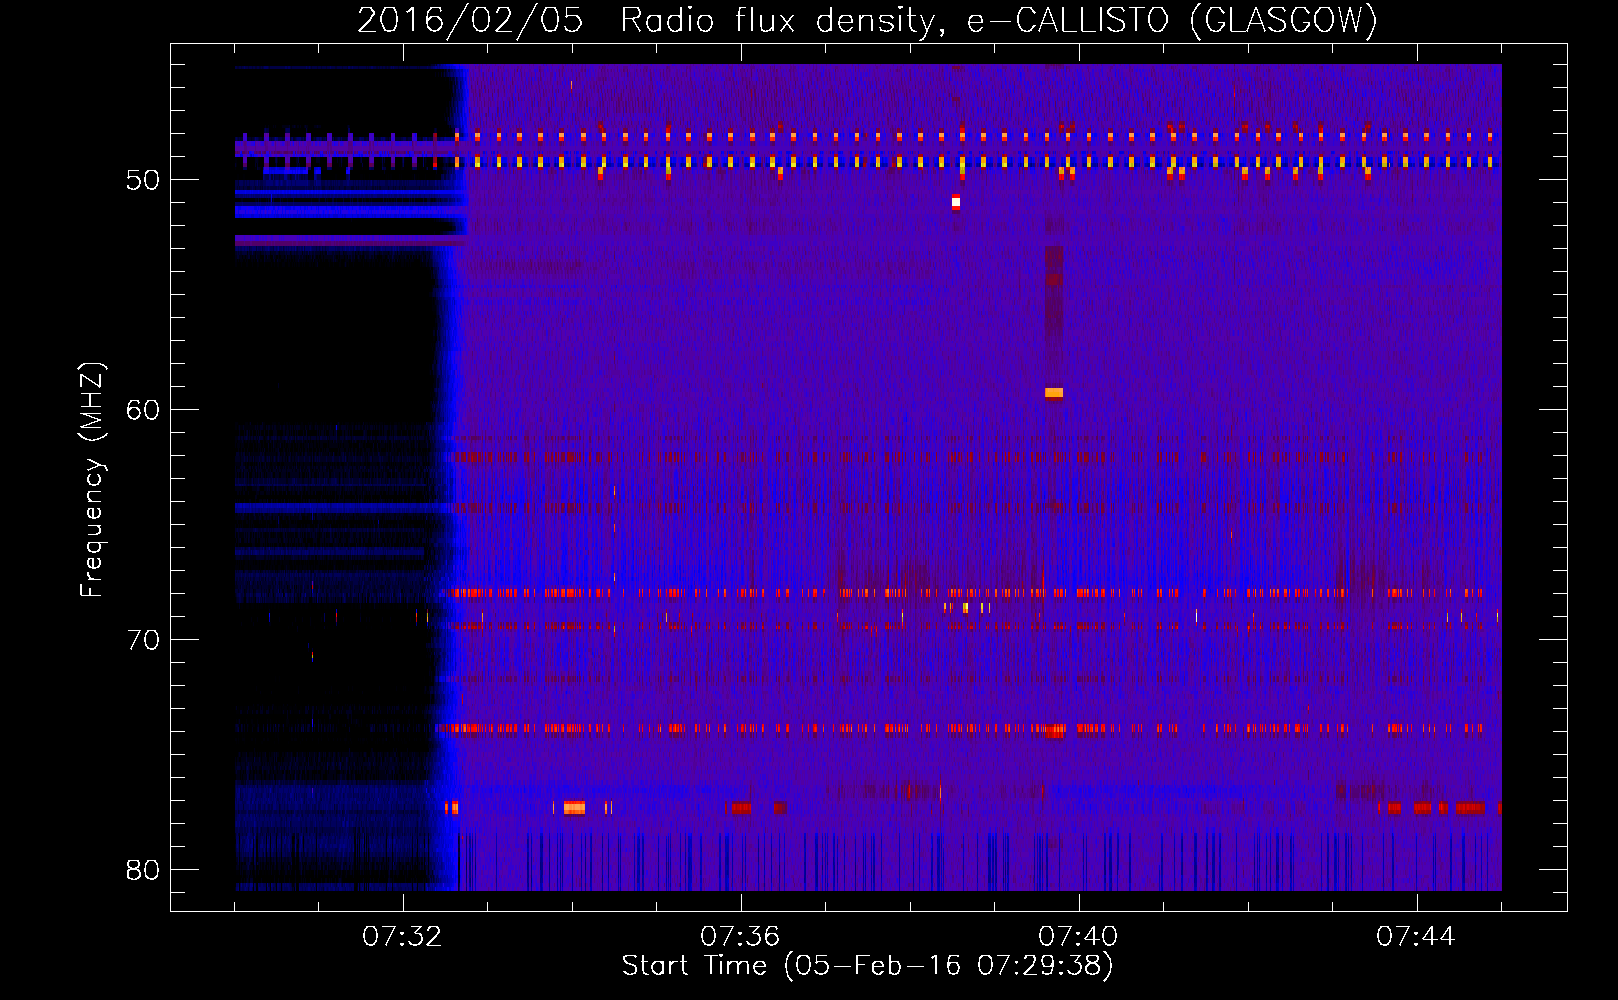Click the 'Start Time (05-Feb-16 07:29:38)' label
The width and height of the screenshot is (1618, 1000).
867,966
